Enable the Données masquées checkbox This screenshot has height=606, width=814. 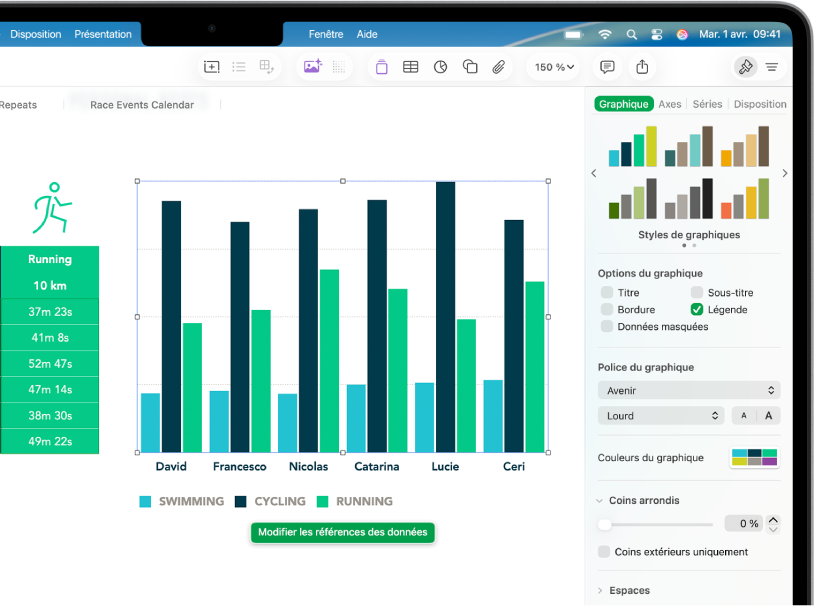tap(607, 327)
